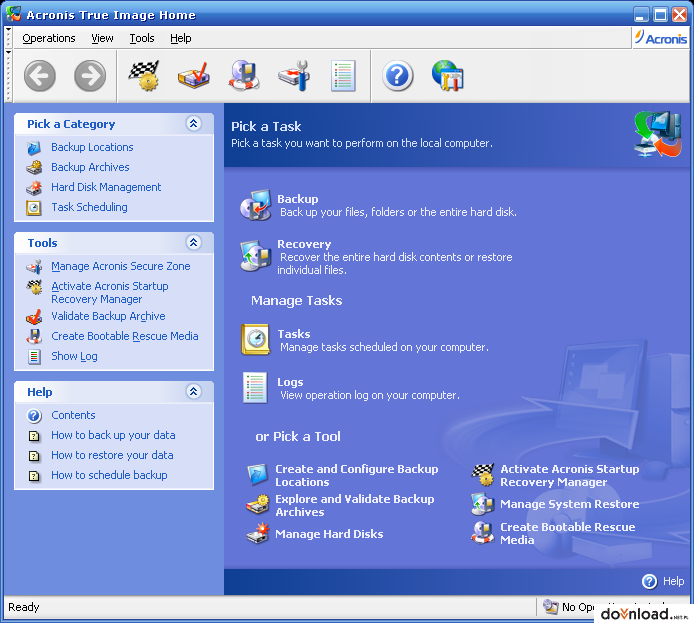This screenshot has width=694, height=623.
Task: Click Manage Hard Disks tool link
Action: 329,534
